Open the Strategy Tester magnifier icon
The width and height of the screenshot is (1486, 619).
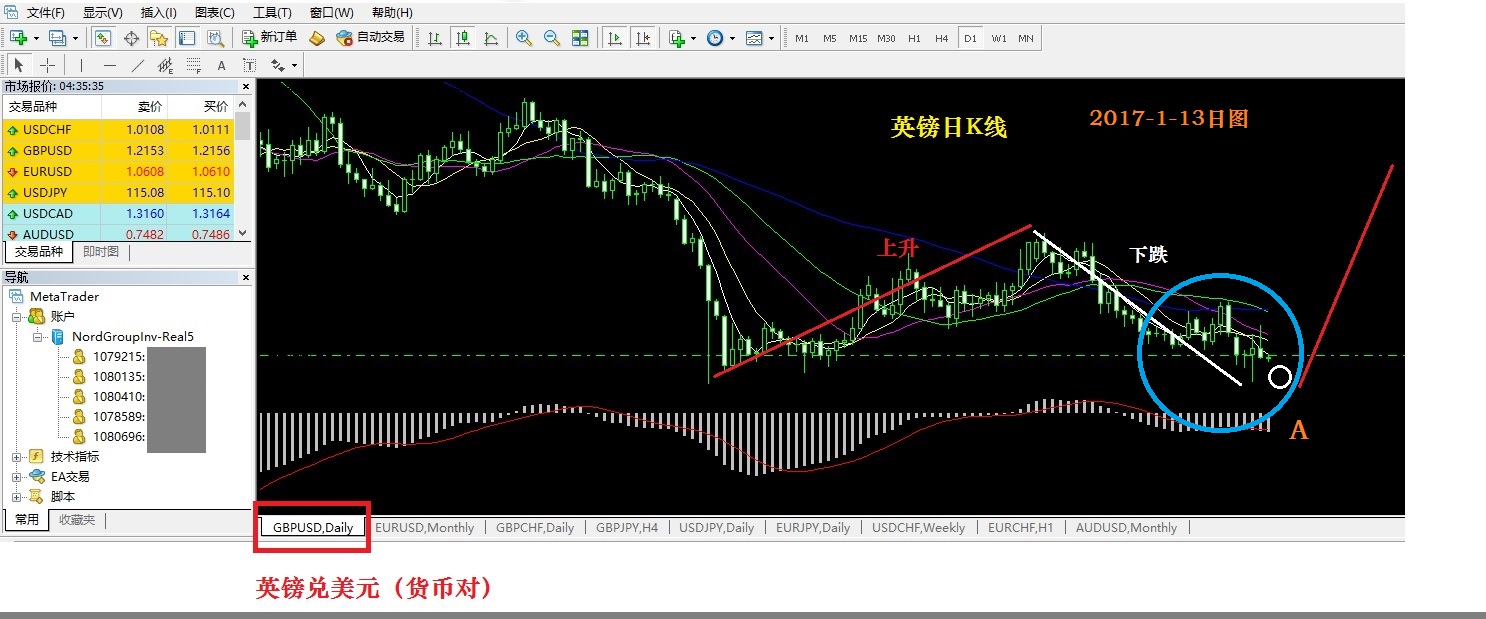click(214, 38)
